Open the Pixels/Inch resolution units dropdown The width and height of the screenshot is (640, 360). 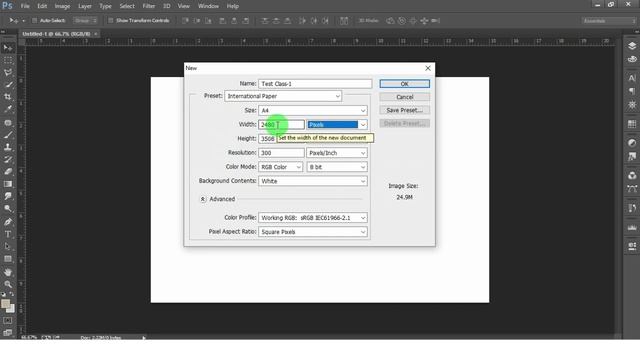(337, 153)
